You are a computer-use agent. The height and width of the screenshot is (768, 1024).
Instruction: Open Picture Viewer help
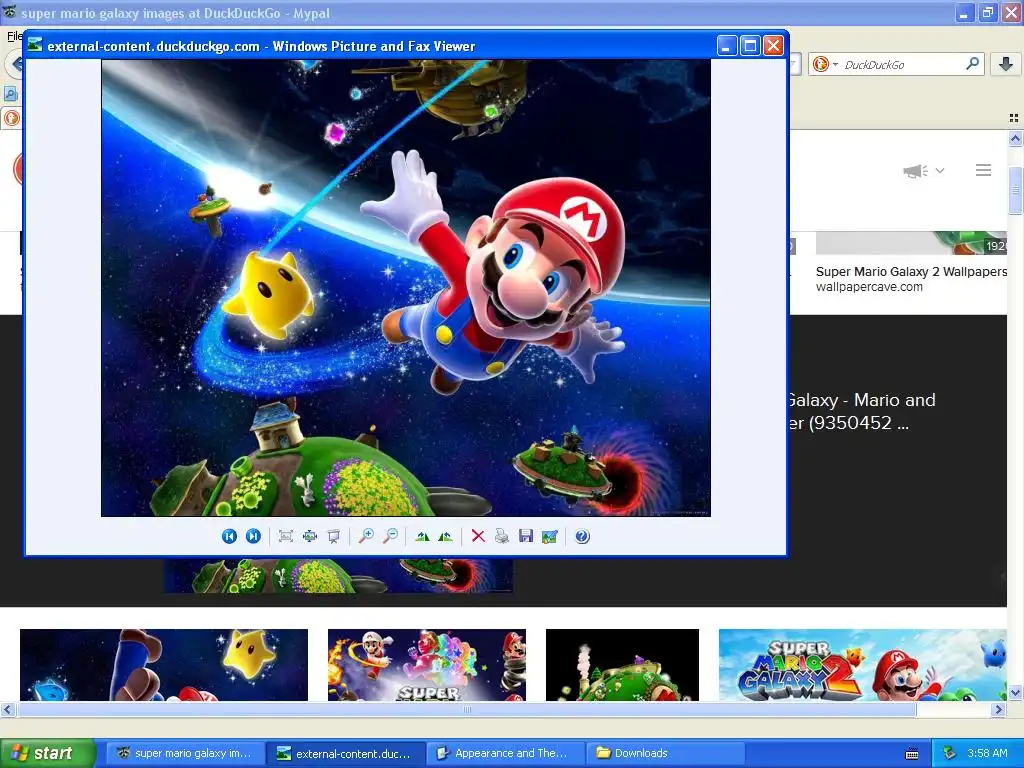582,536
